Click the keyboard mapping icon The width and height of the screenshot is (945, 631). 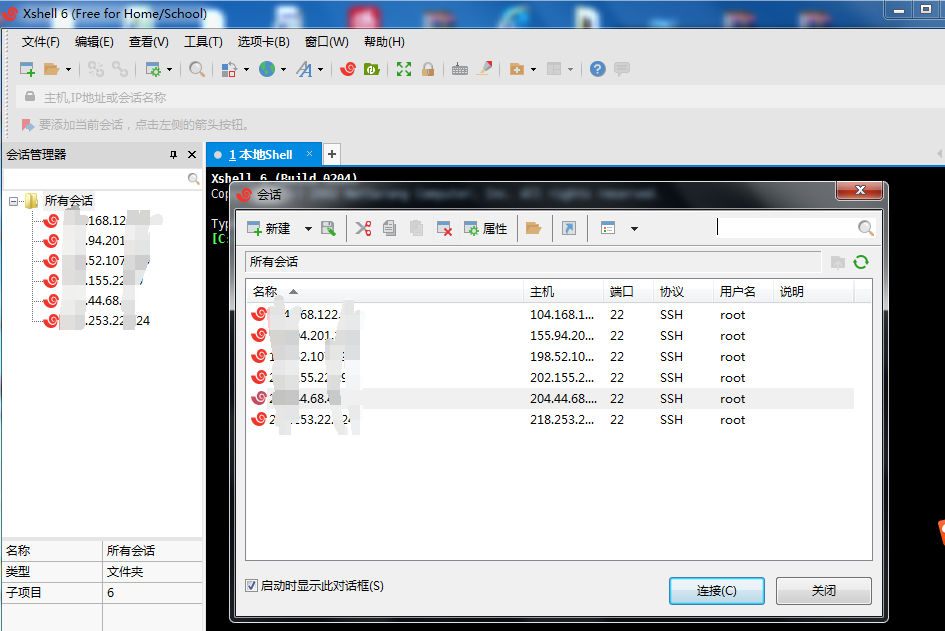point(460,69)
